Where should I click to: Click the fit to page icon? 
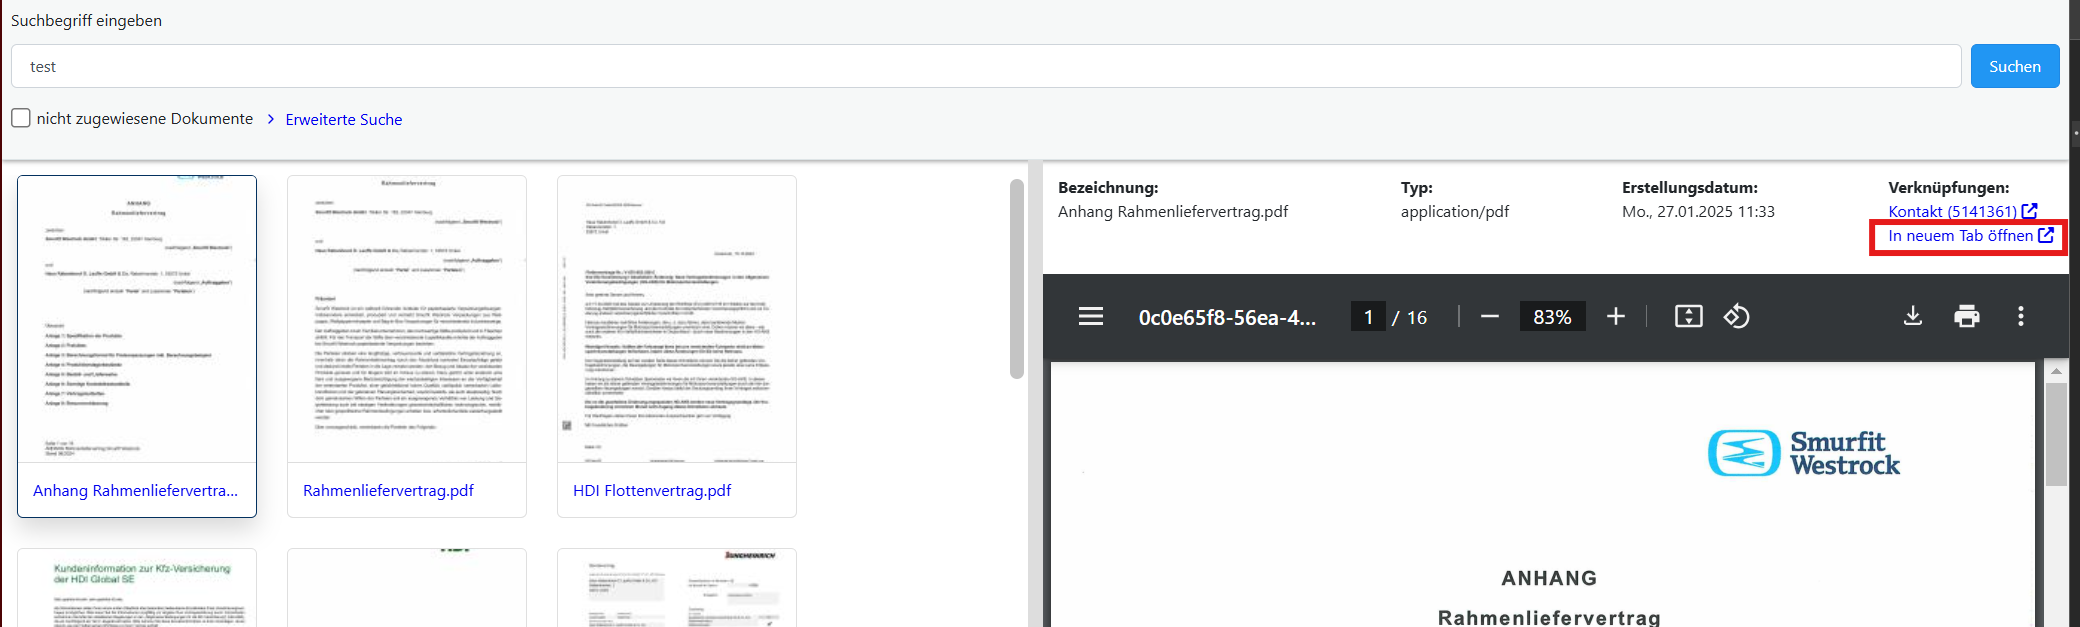click(x=1688, y=317)
